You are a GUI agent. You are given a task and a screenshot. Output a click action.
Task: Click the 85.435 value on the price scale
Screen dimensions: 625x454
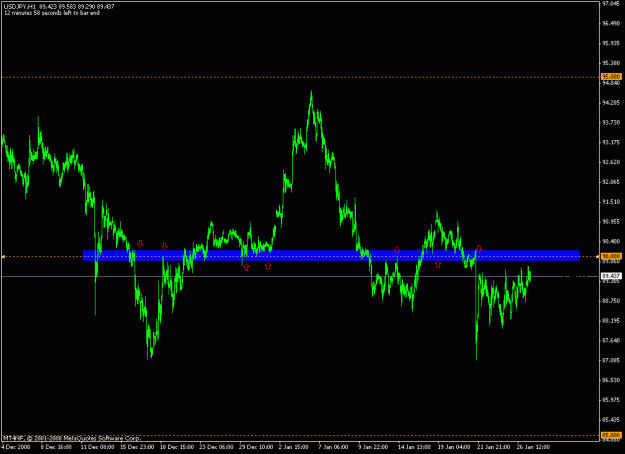611,420
